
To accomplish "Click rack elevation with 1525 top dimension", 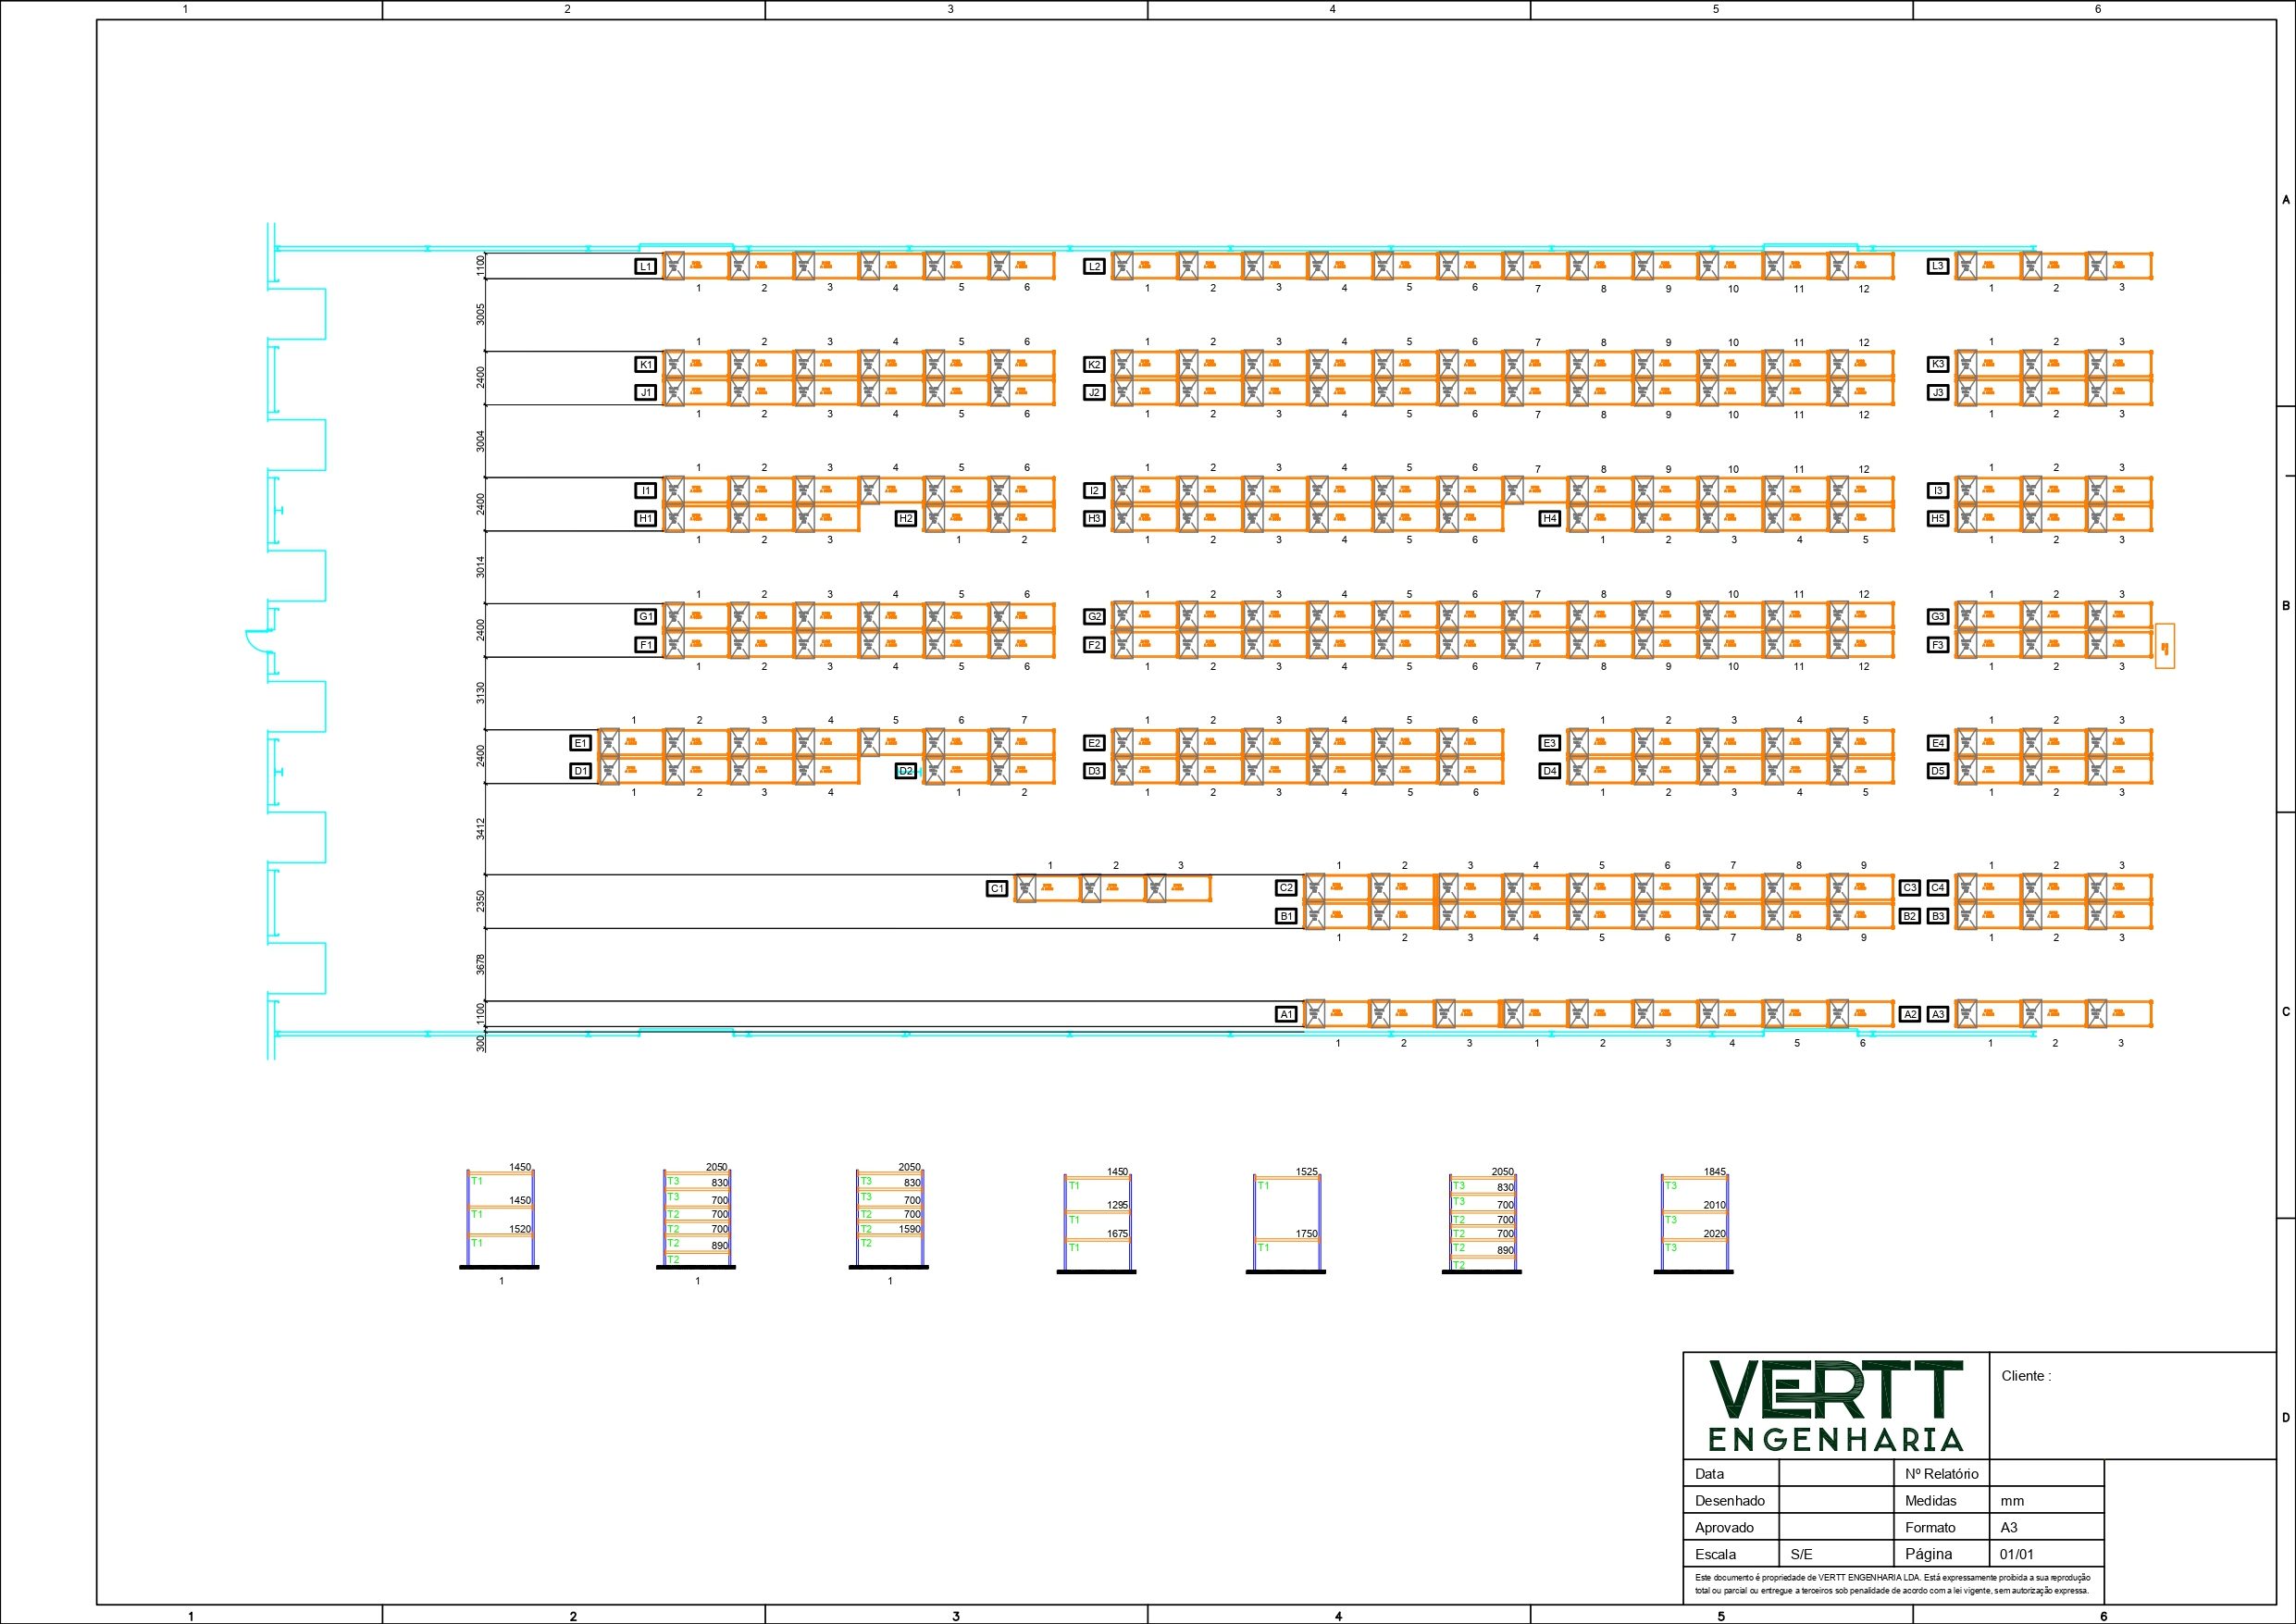I will 1286,1222.
